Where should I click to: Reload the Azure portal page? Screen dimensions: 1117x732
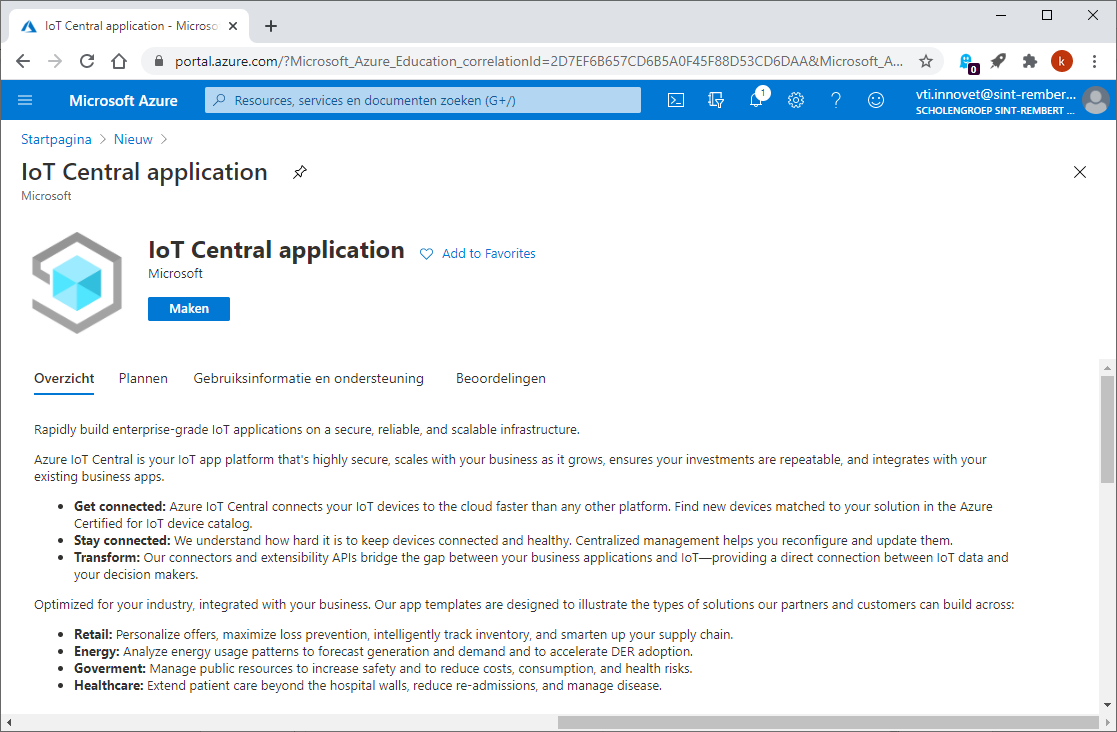(87, 61)
